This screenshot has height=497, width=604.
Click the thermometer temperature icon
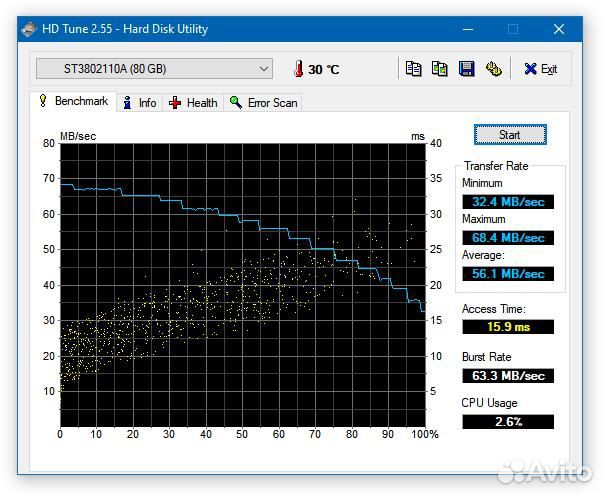(x=298, y=69)
